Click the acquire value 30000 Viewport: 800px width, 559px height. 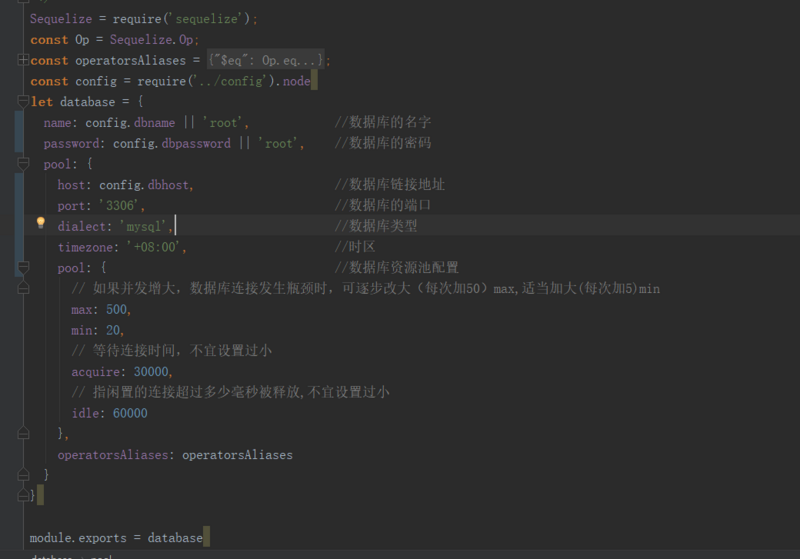point(151,372)
